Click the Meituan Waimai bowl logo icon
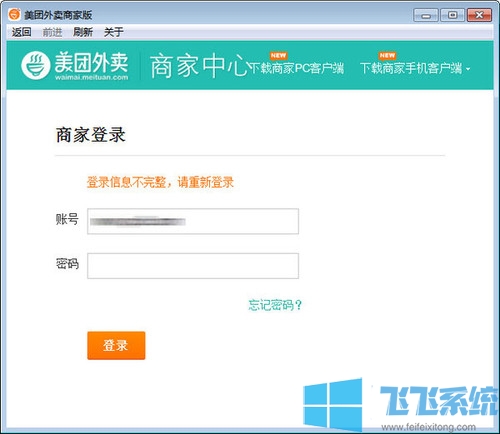The image size is (500, 434). [36, 65]
